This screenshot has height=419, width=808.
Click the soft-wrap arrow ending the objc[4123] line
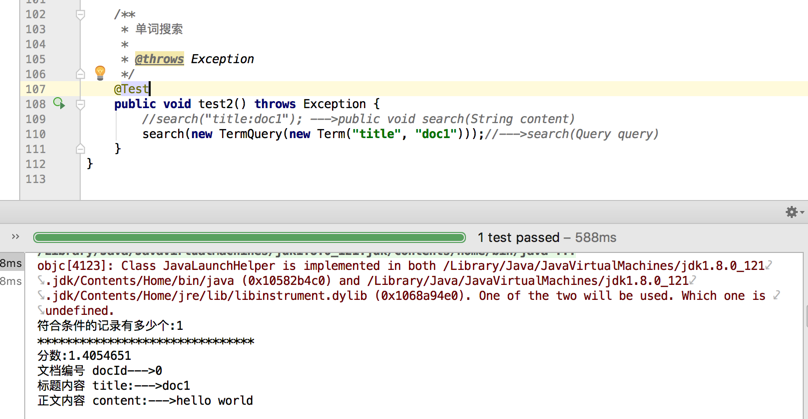[769, 266]
